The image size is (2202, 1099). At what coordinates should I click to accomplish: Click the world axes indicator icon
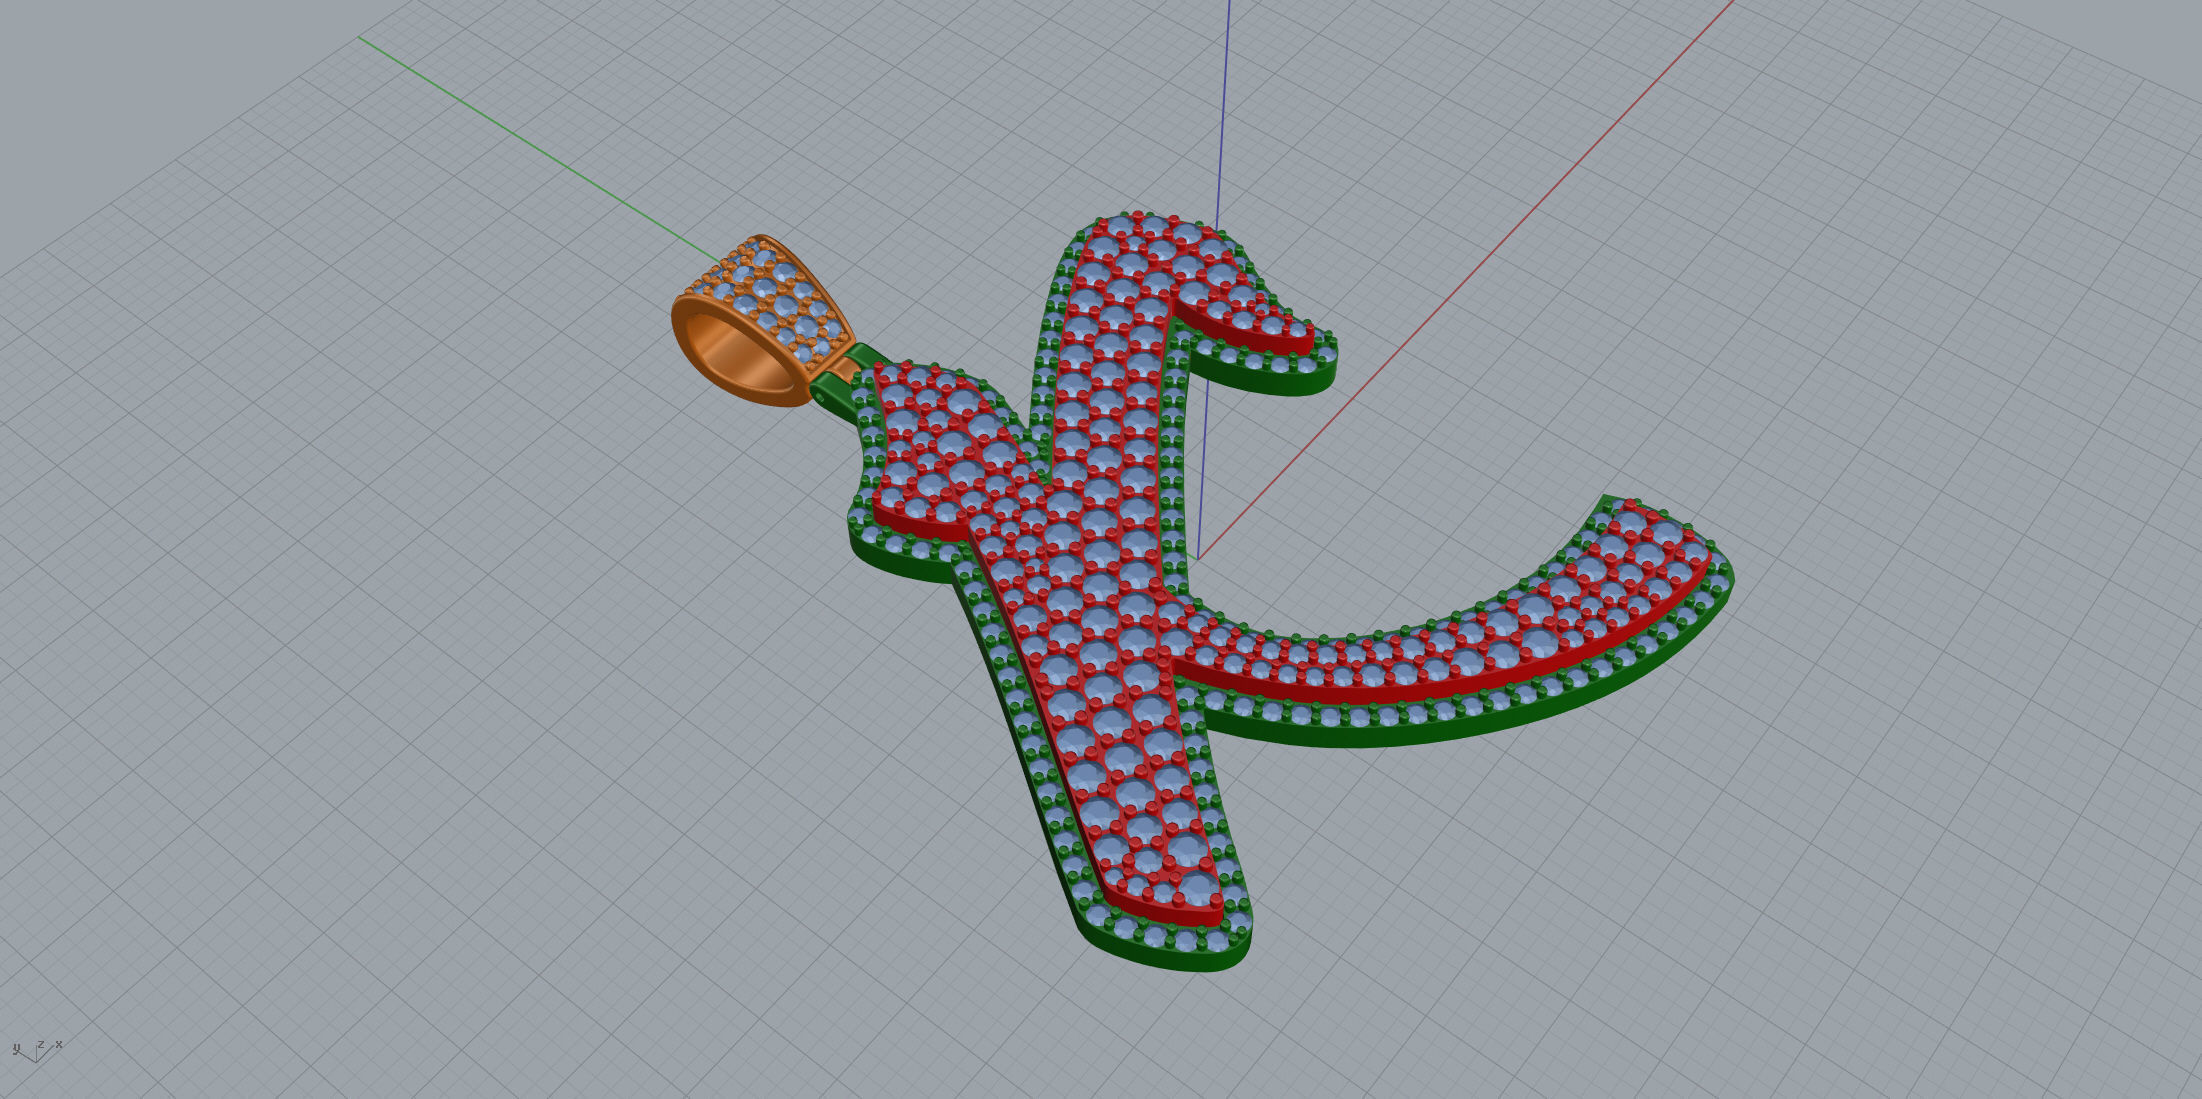(x=37, y=1049)
